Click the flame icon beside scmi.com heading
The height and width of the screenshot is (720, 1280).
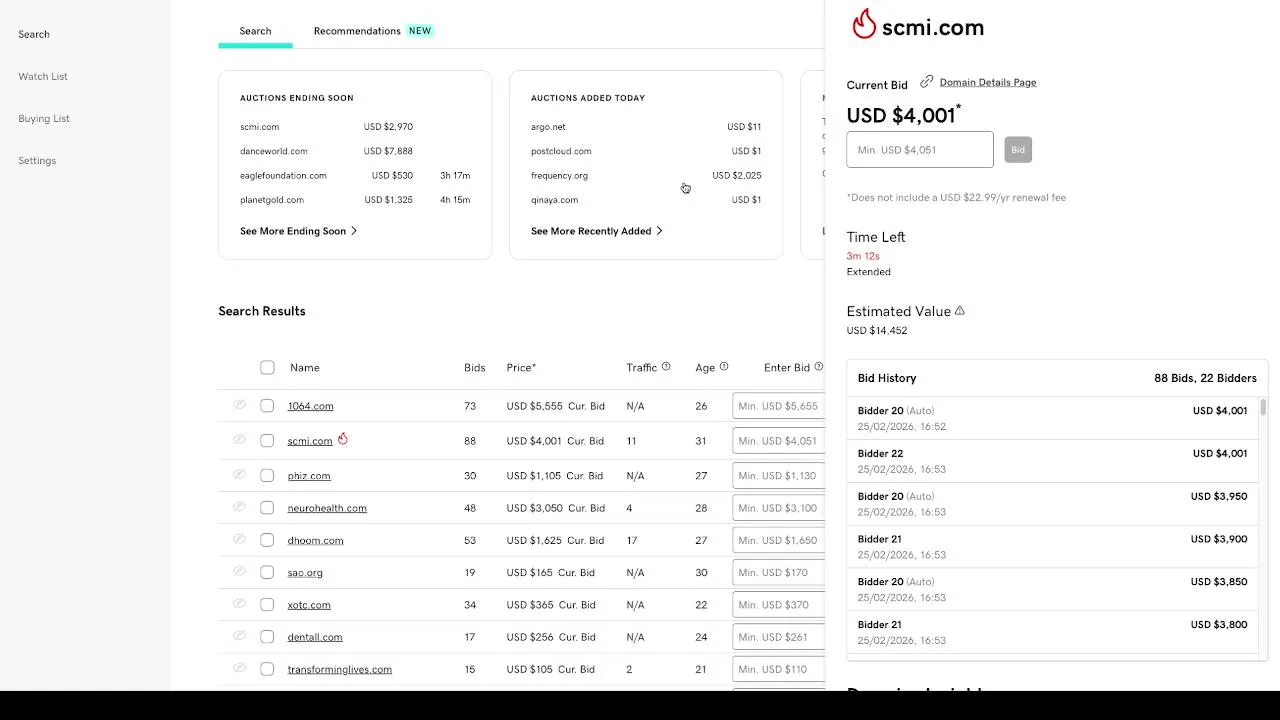(x=864, y=24)
